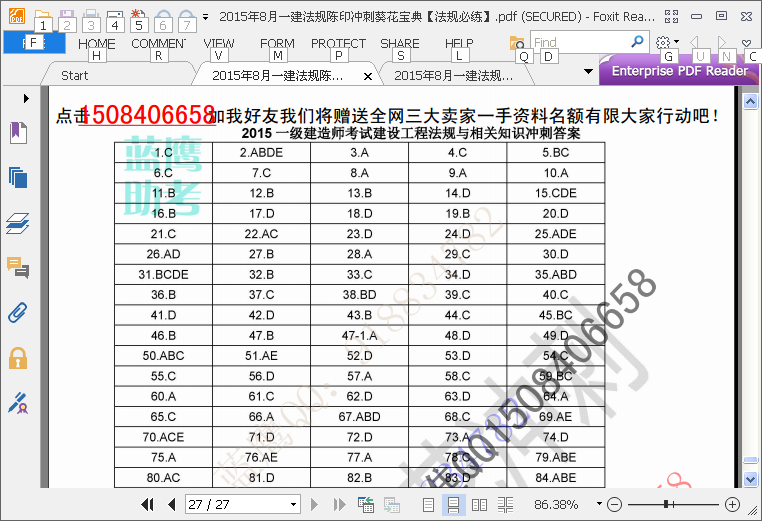This screenshot has height=521, width=762.
Task: Open the Pages thumbnails panel
Action: coord(18,177)
